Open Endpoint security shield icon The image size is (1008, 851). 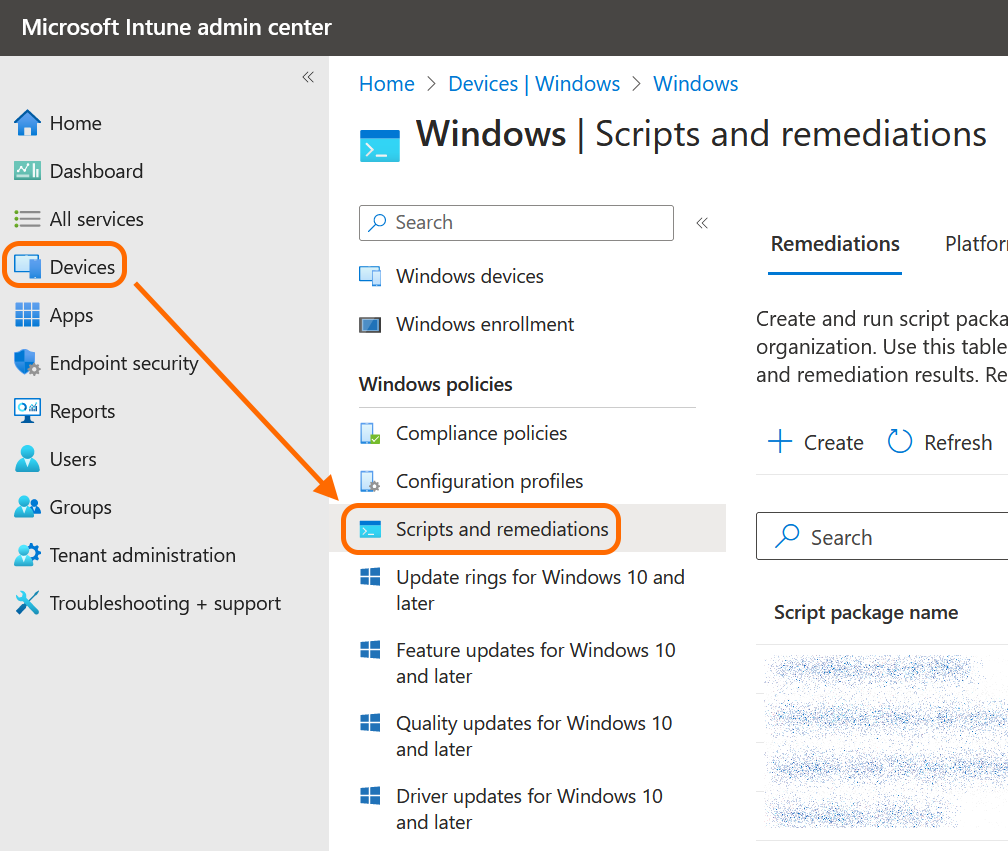point(28,363)
